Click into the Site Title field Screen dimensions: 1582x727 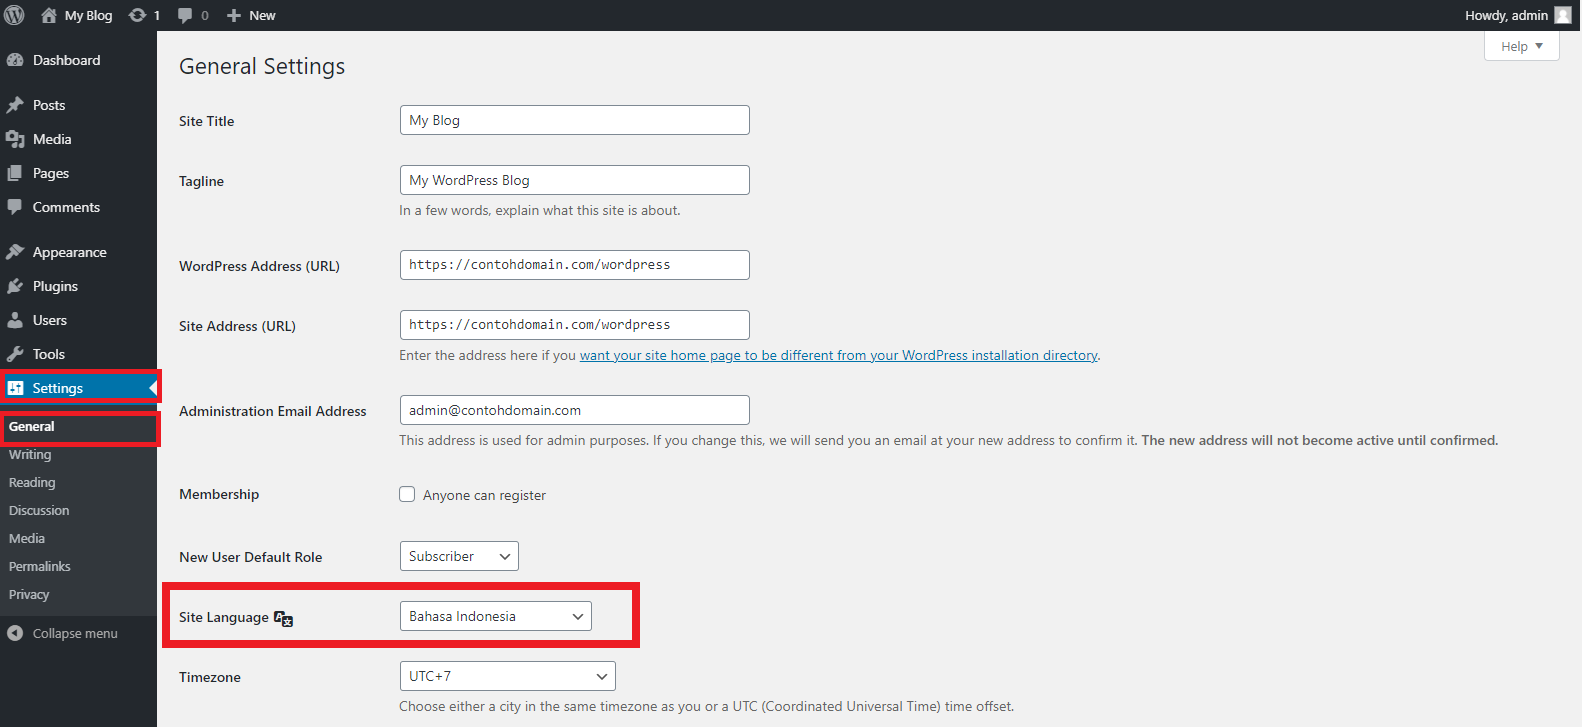(x=574, y=120)
